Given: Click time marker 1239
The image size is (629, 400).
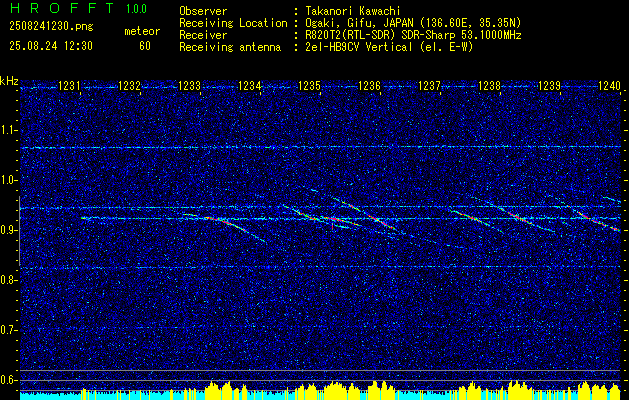Looking at the screenshot, I should tap(550, 86).
